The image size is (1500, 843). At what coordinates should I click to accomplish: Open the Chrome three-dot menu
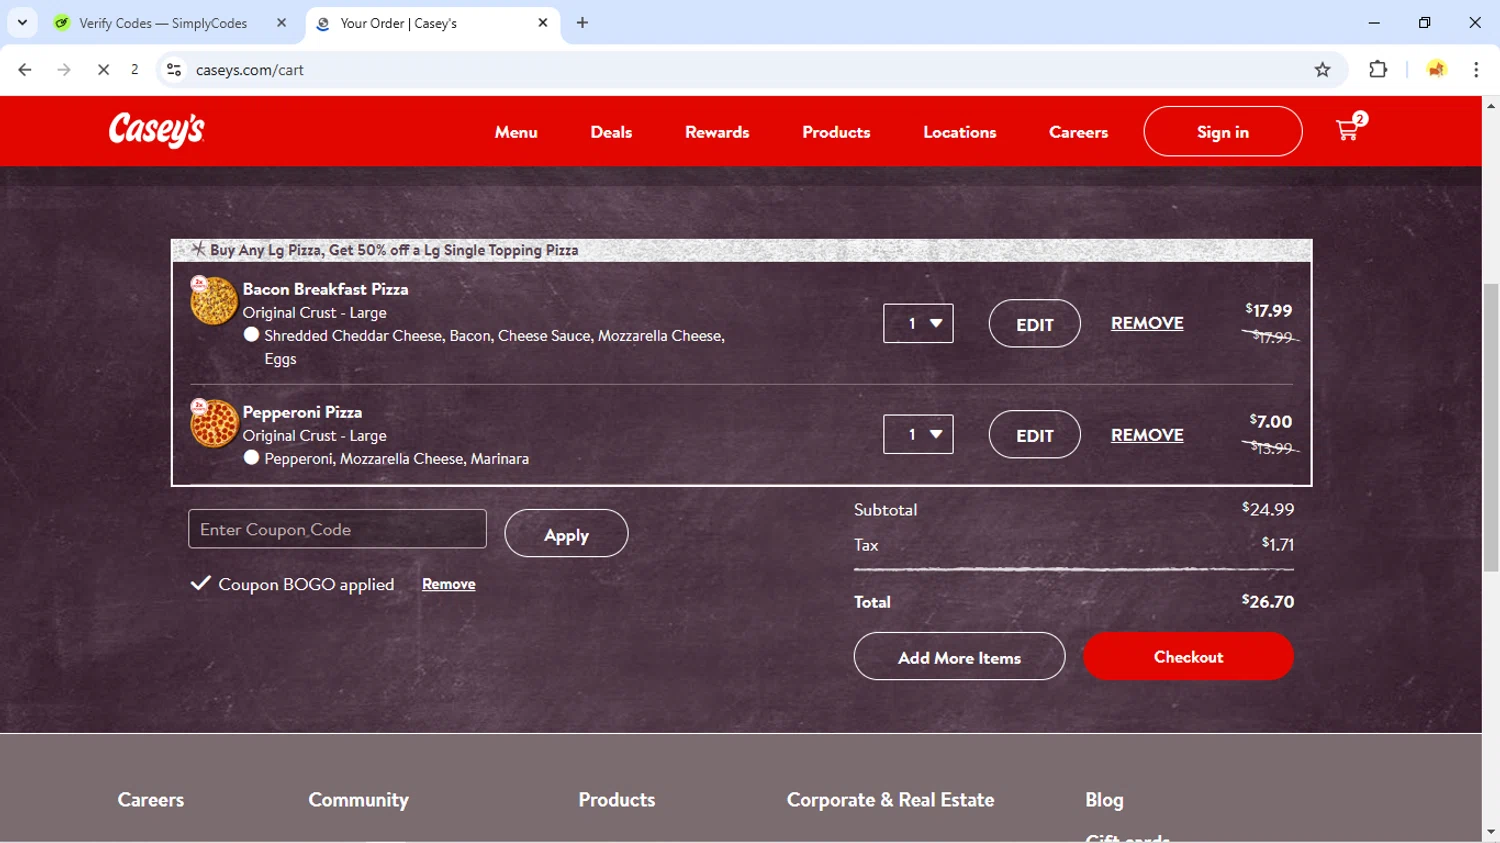(1476, 70)
